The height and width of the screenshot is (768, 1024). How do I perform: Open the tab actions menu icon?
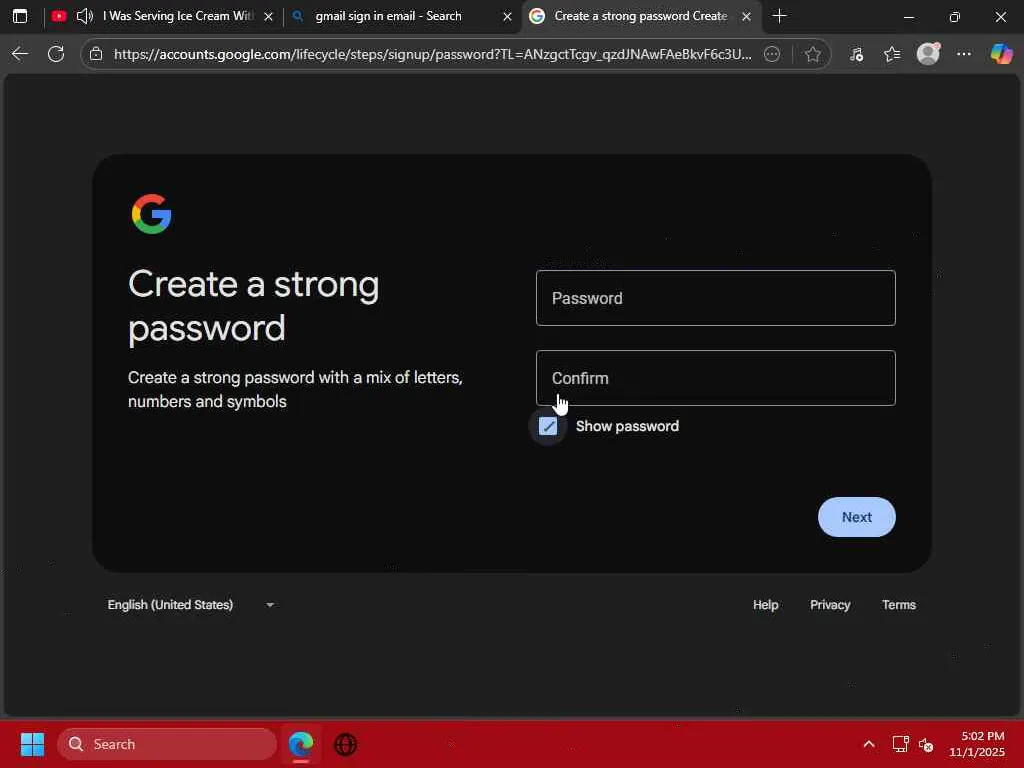(20, 16)
